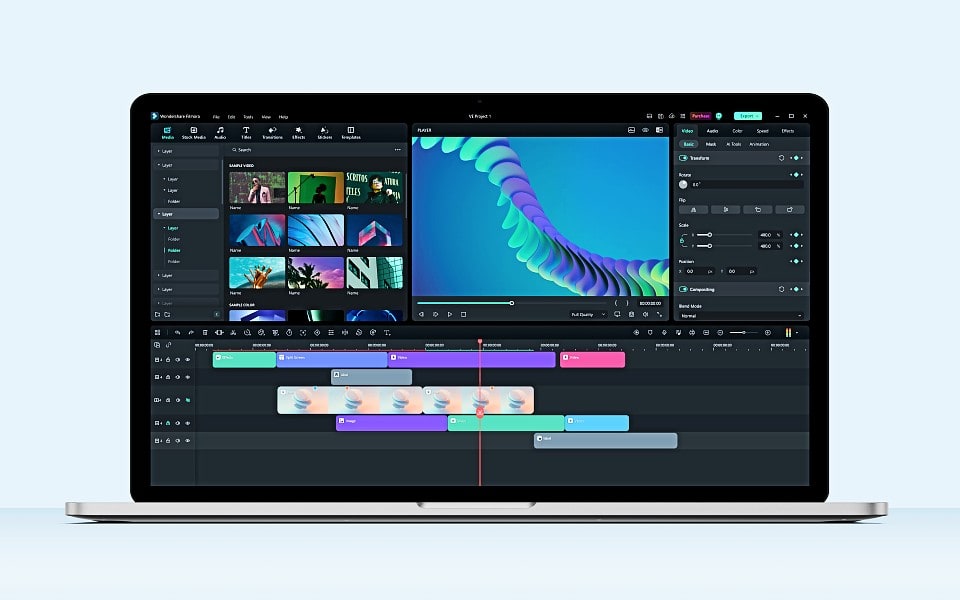Open the Blend Mode dropdown
The width and height of the screenshot is (960, 600).
(x=741, y=316)
